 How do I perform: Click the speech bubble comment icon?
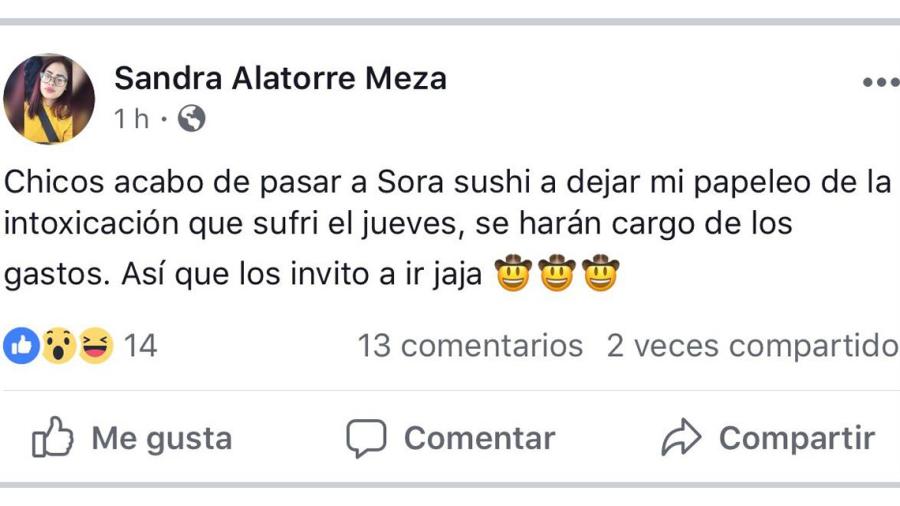point(366,438)
